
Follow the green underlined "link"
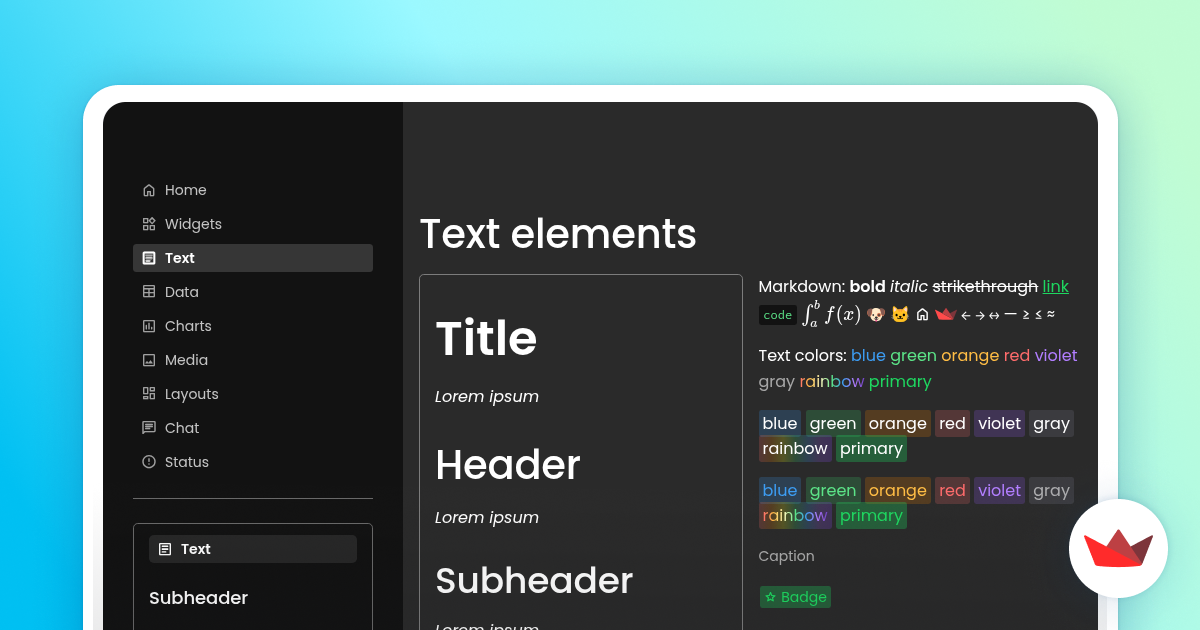click(1055, 287)
